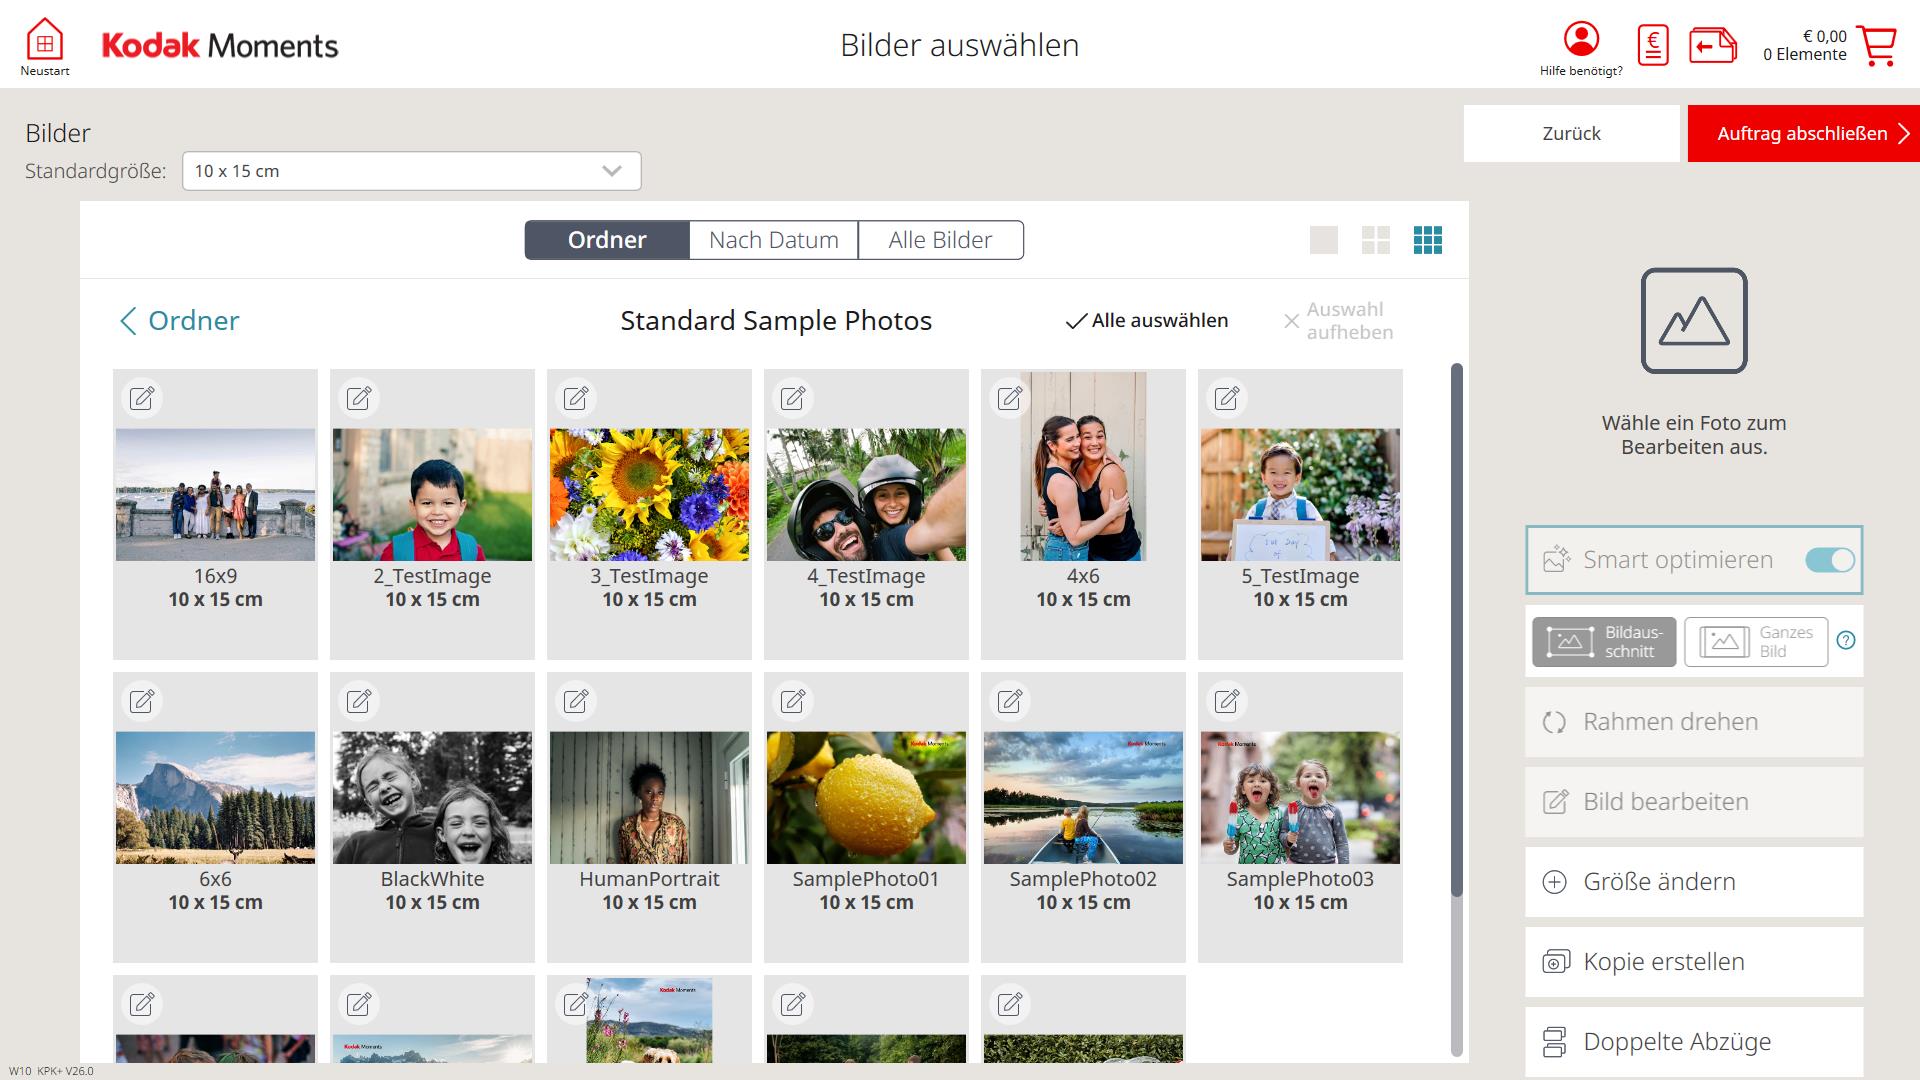
Task: Click Auftrag abschließen with arrow
Action: (x=1803, y=134)
